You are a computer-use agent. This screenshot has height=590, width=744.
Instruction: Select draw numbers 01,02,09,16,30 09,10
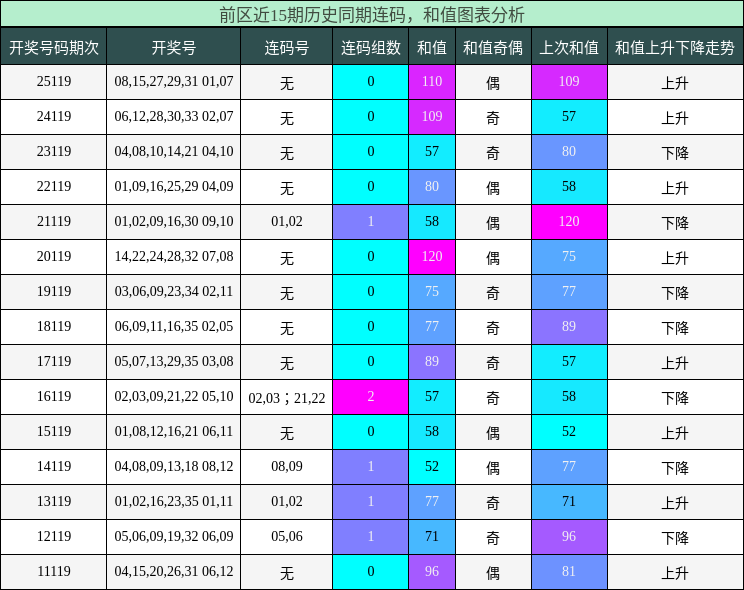(x=174, y=222)
